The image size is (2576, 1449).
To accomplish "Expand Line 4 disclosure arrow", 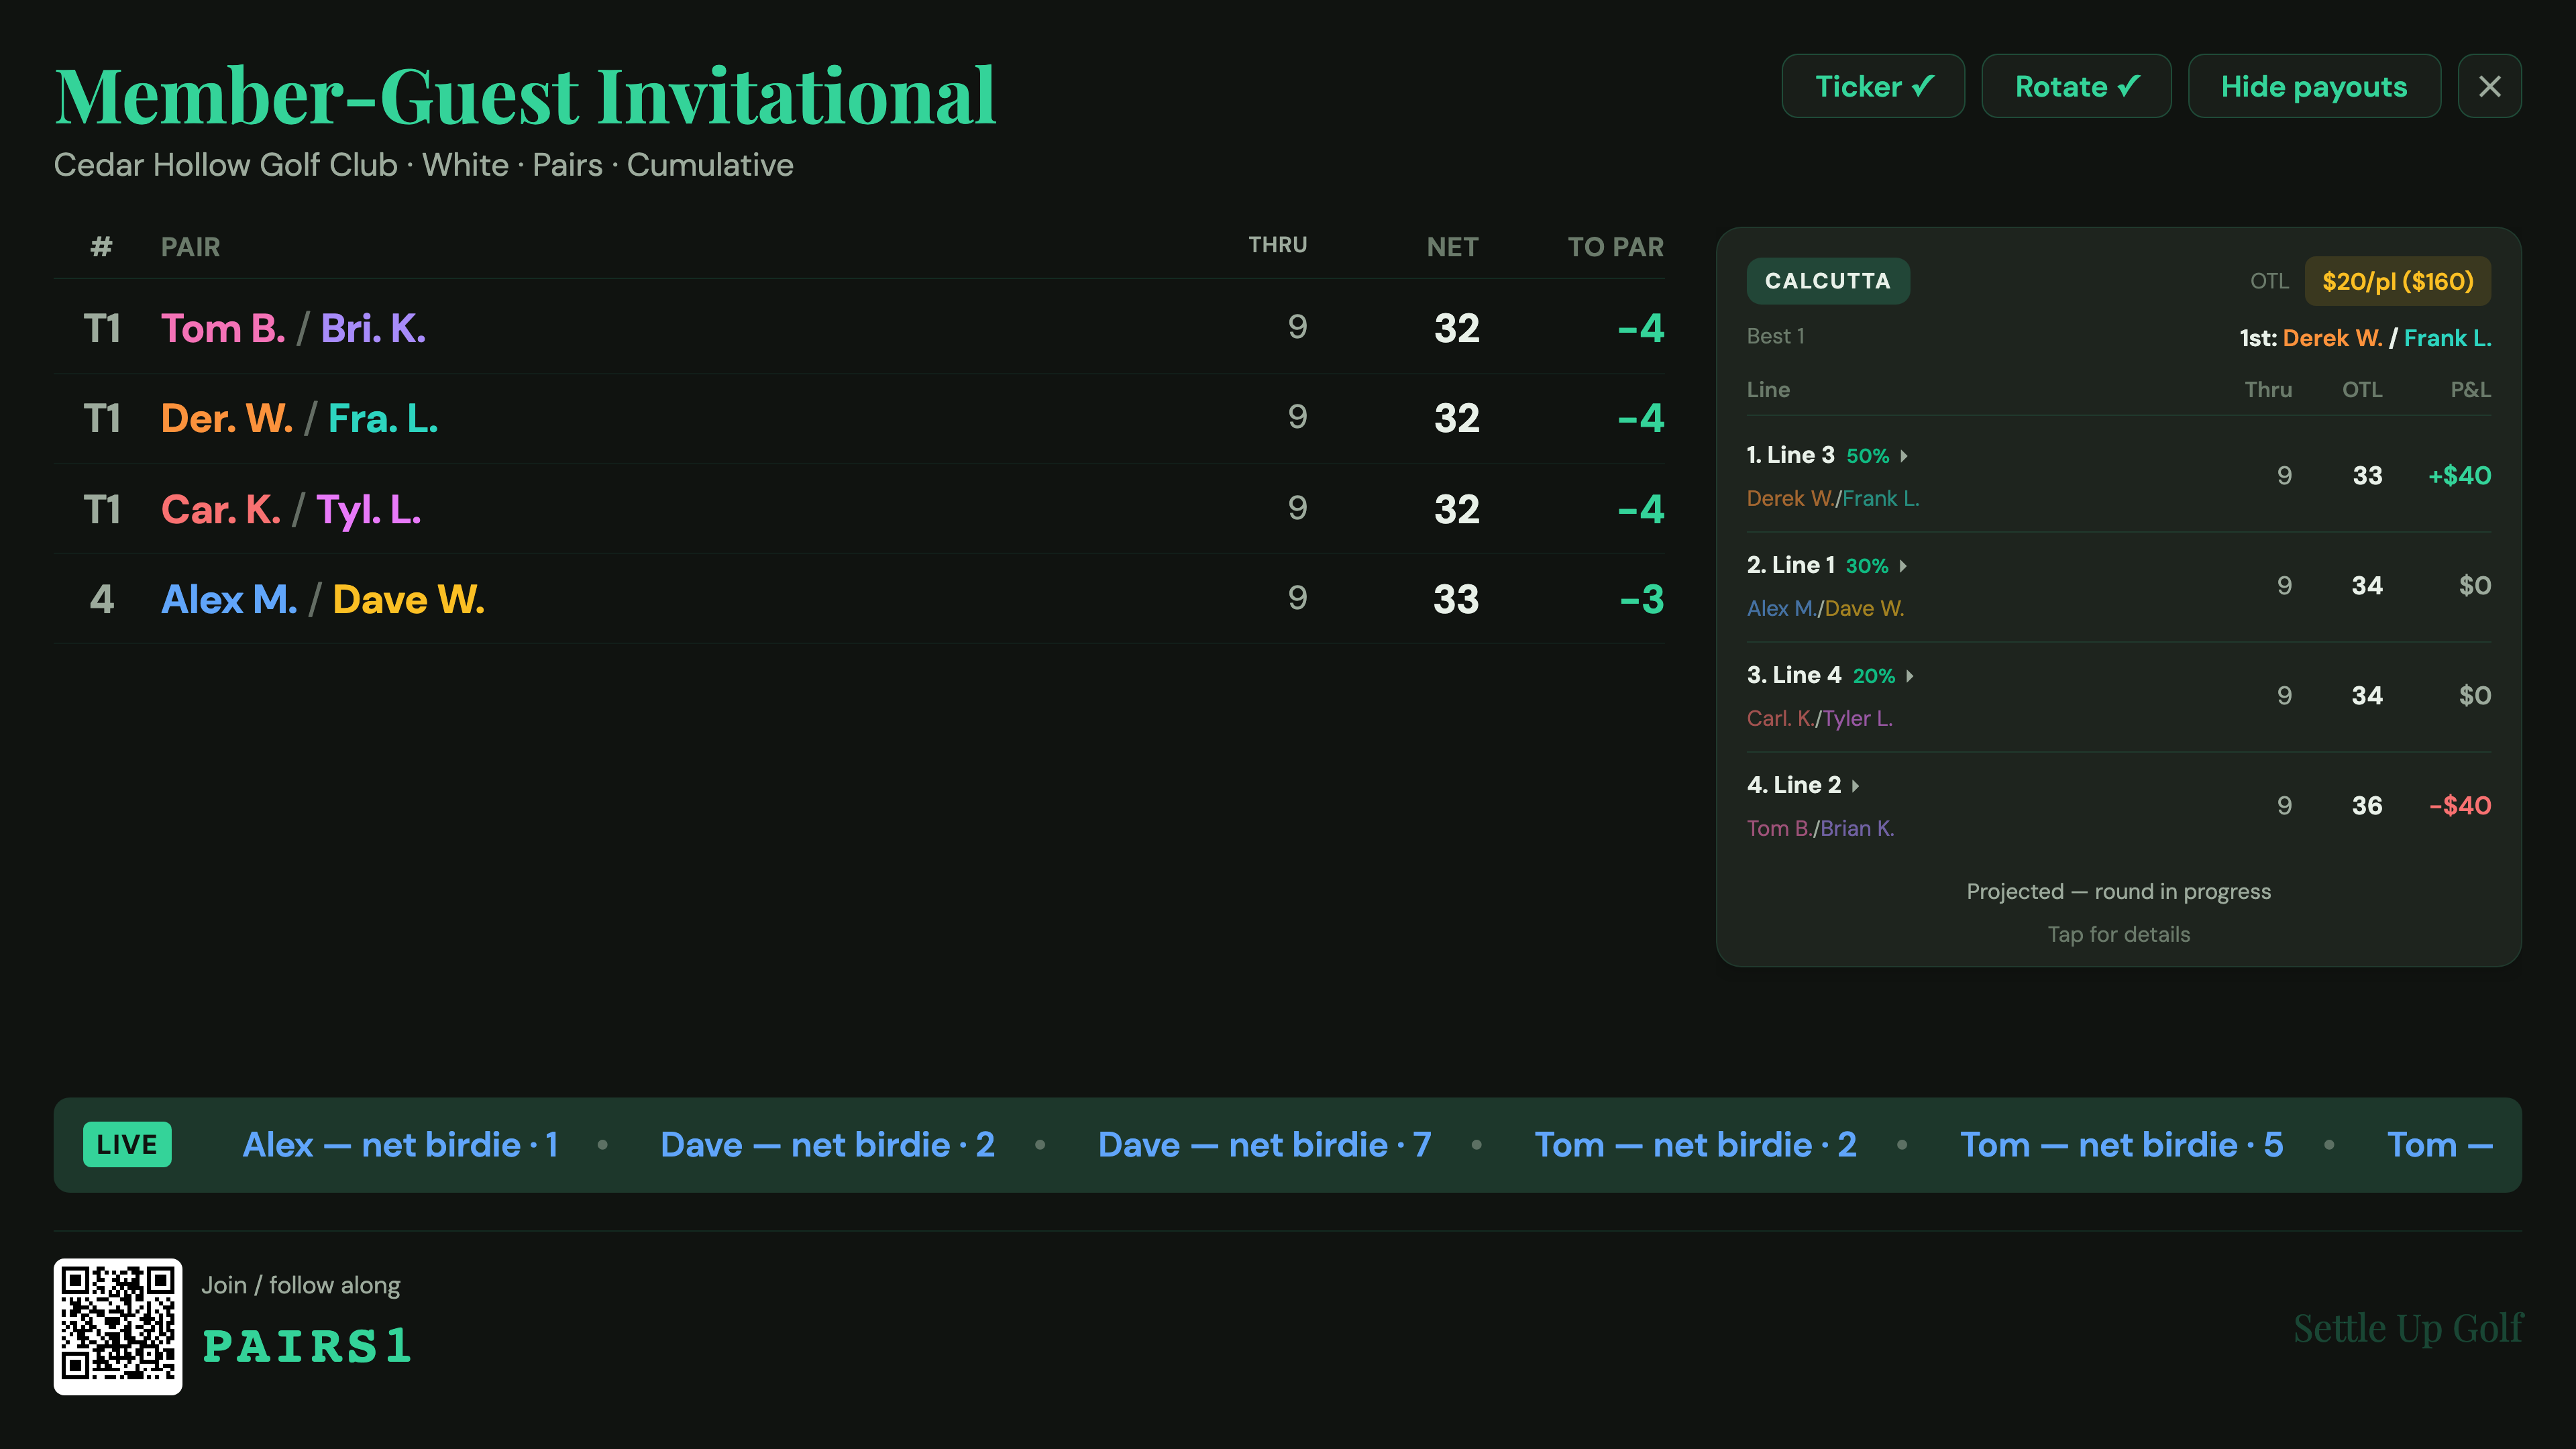I will coord(1910,676).
